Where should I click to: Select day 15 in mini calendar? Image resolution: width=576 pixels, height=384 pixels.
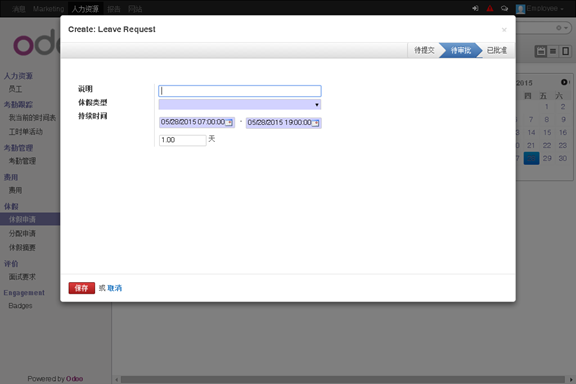click(547, 133)
